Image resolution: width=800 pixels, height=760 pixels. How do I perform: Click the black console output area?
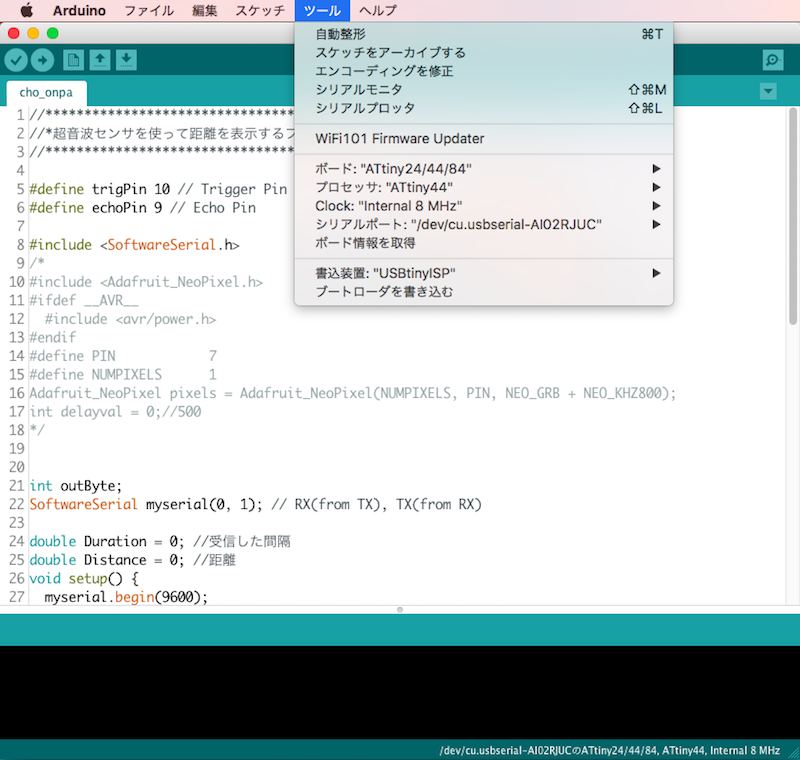click(x=400, y=692)
